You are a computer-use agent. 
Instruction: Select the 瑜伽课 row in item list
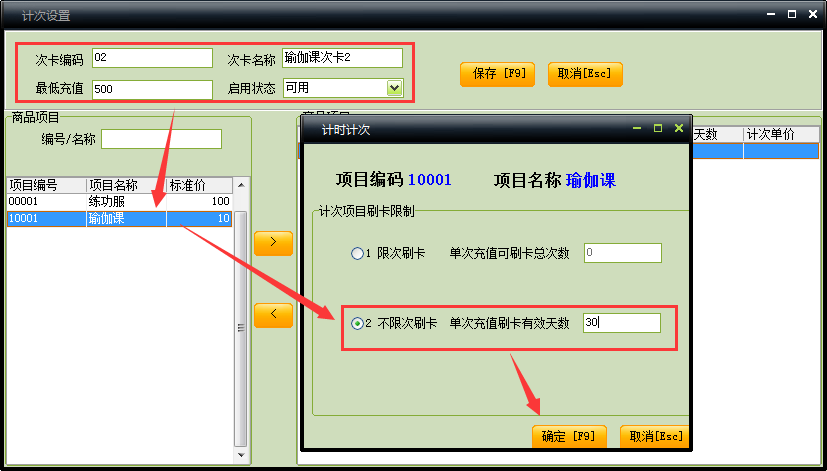pos(119,218)
